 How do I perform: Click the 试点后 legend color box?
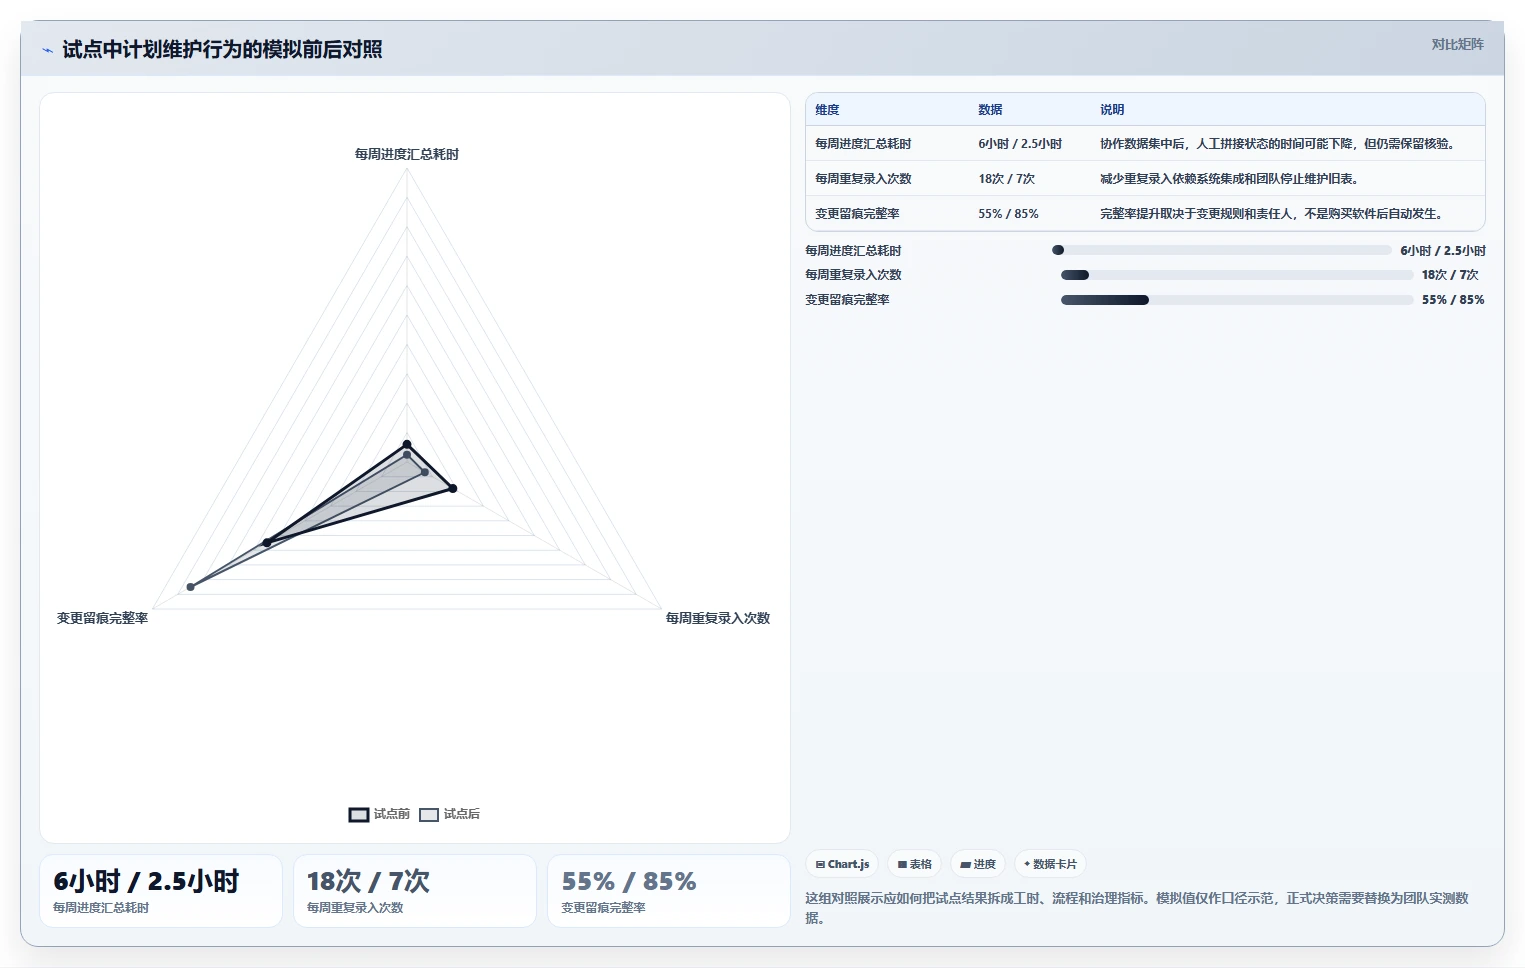pyautogui.click(x=429, y=815)
